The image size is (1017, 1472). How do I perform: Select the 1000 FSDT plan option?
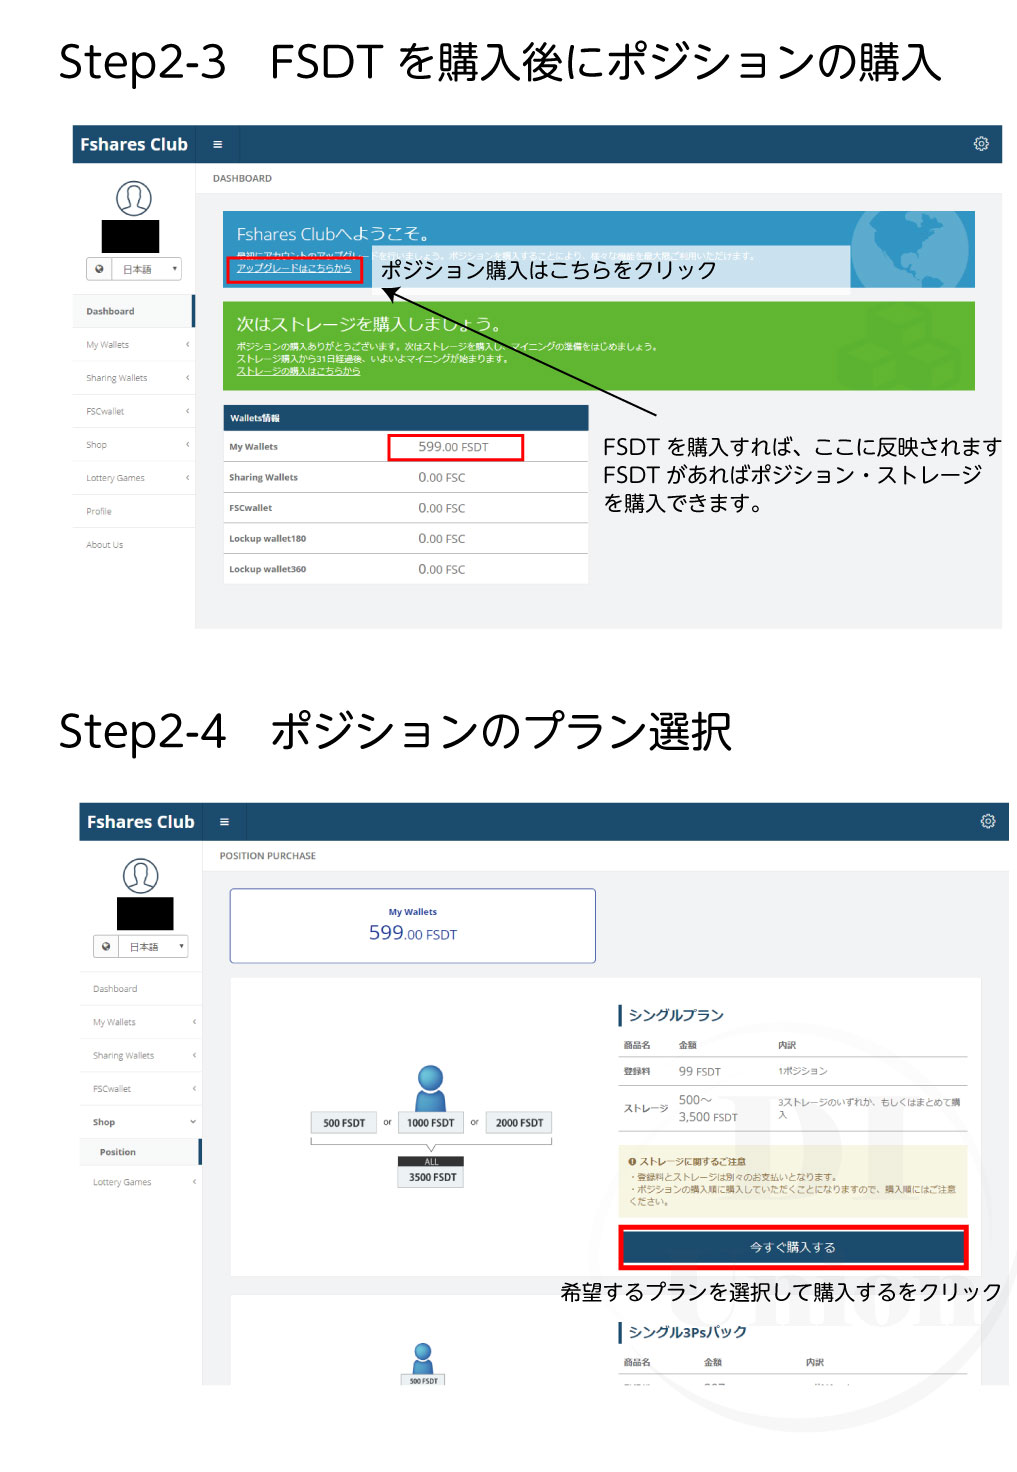tap(431, 1122)
